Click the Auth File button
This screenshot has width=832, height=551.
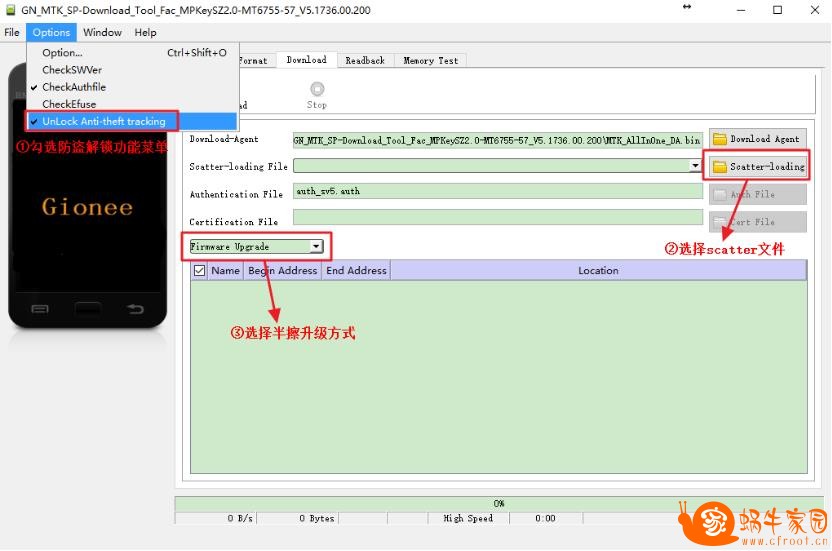[x=757, y=194]
